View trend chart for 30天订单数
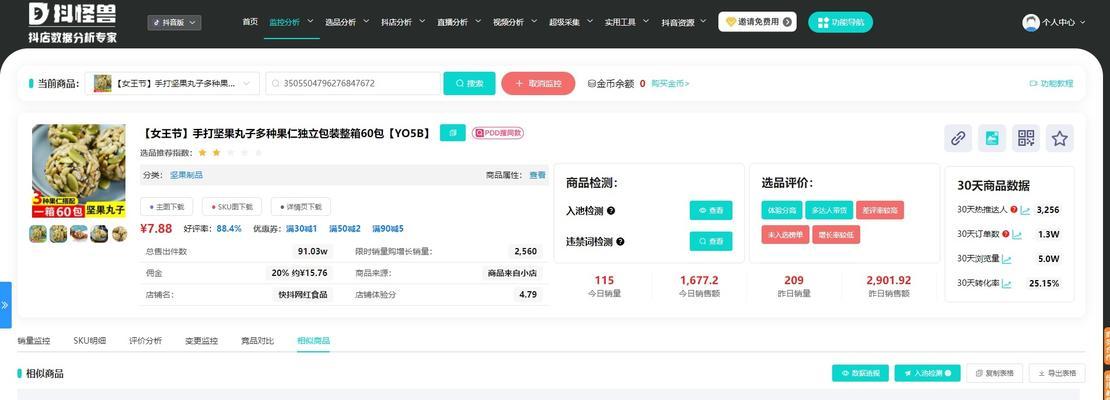 [1017, 234]
